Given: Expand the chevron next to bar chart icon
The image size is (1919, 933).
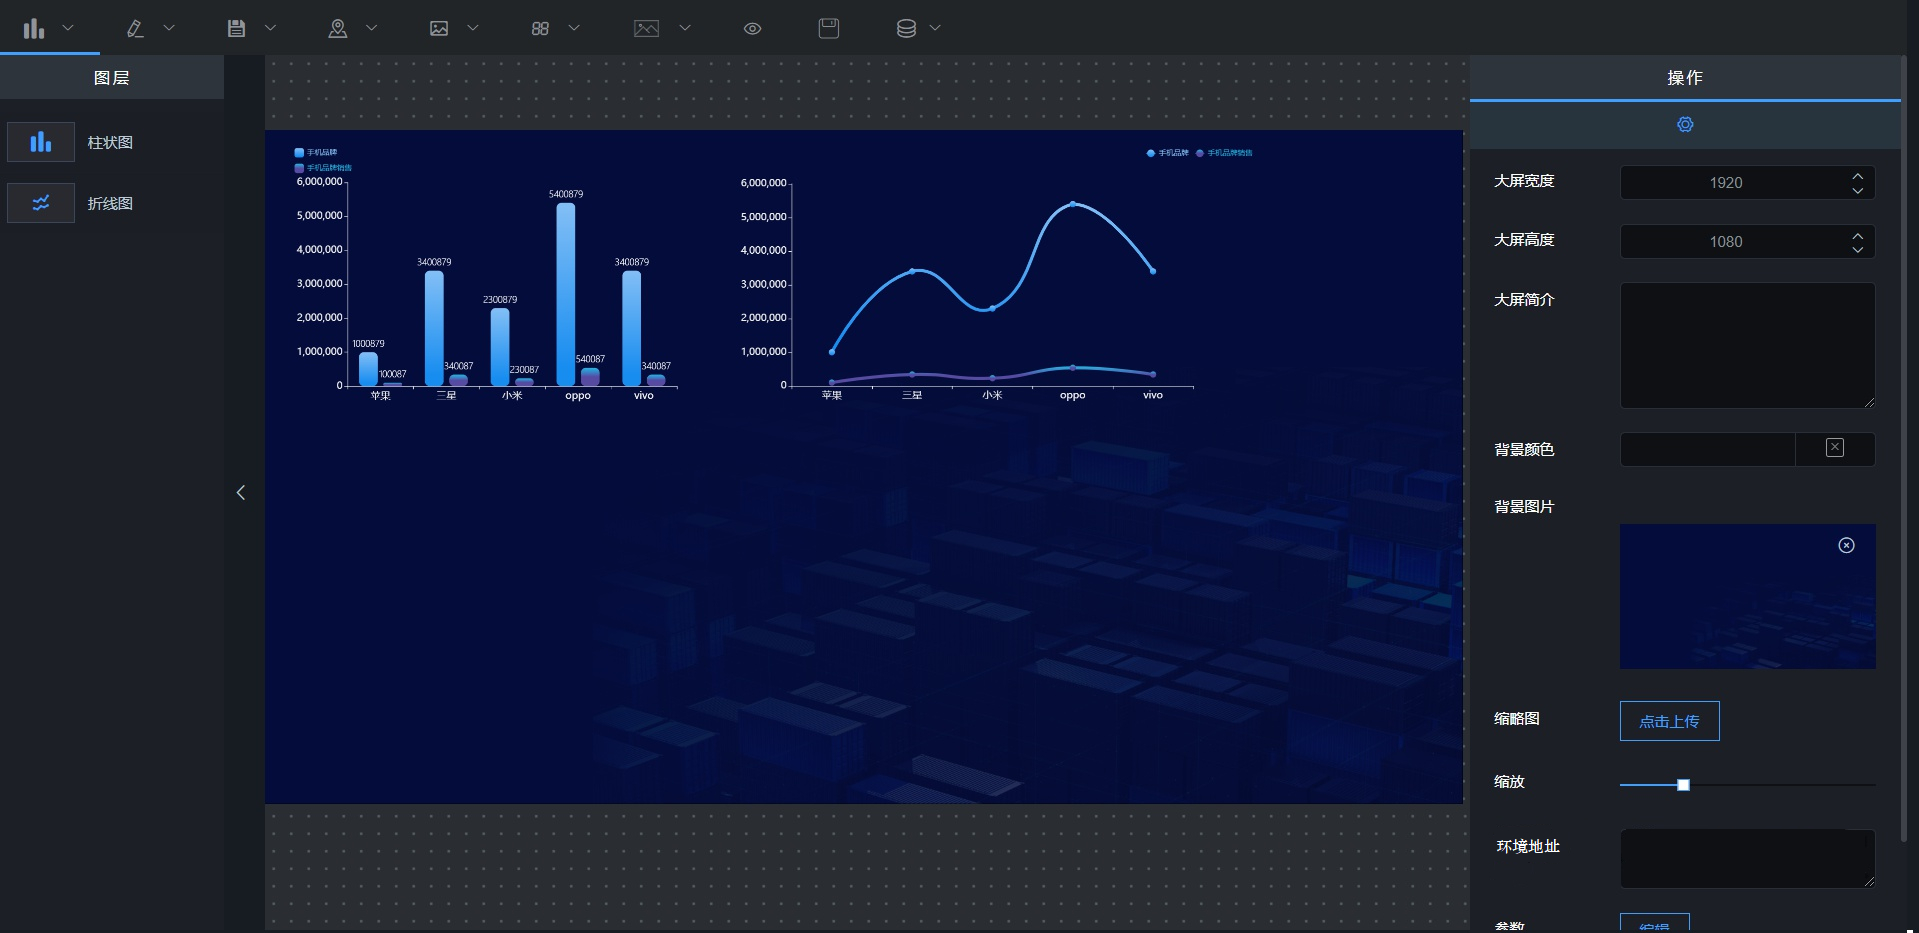Looking at the screenshot, I should pyautogui.click(x=68, y=28).
